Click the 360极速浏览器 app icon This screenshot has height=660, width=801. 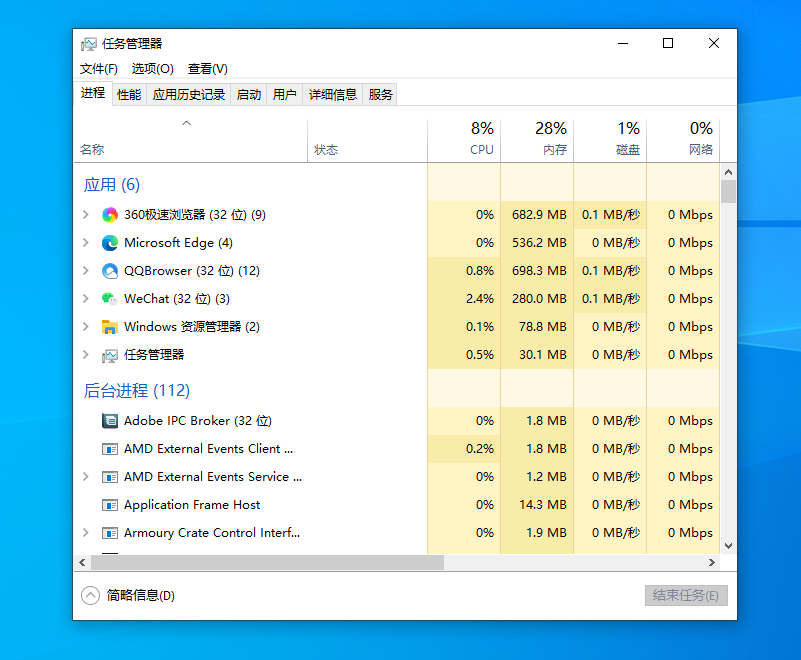click(110, 215)
